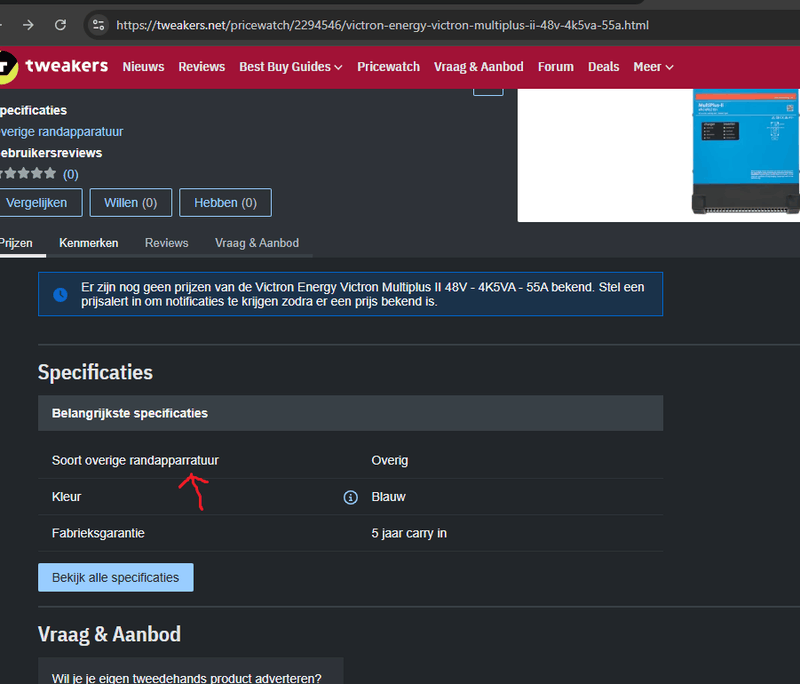This screenshot has height=684, width=800.
Task: Reload the page with refresh icon
Action: [60, 25]
